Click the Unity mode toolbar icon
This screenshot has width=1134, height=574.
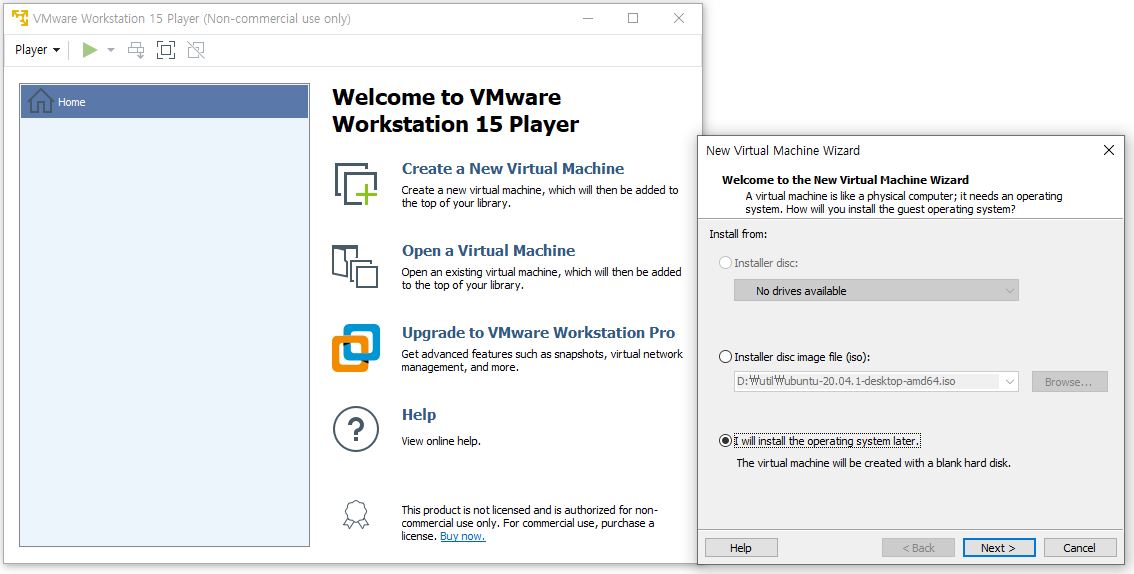195,50
